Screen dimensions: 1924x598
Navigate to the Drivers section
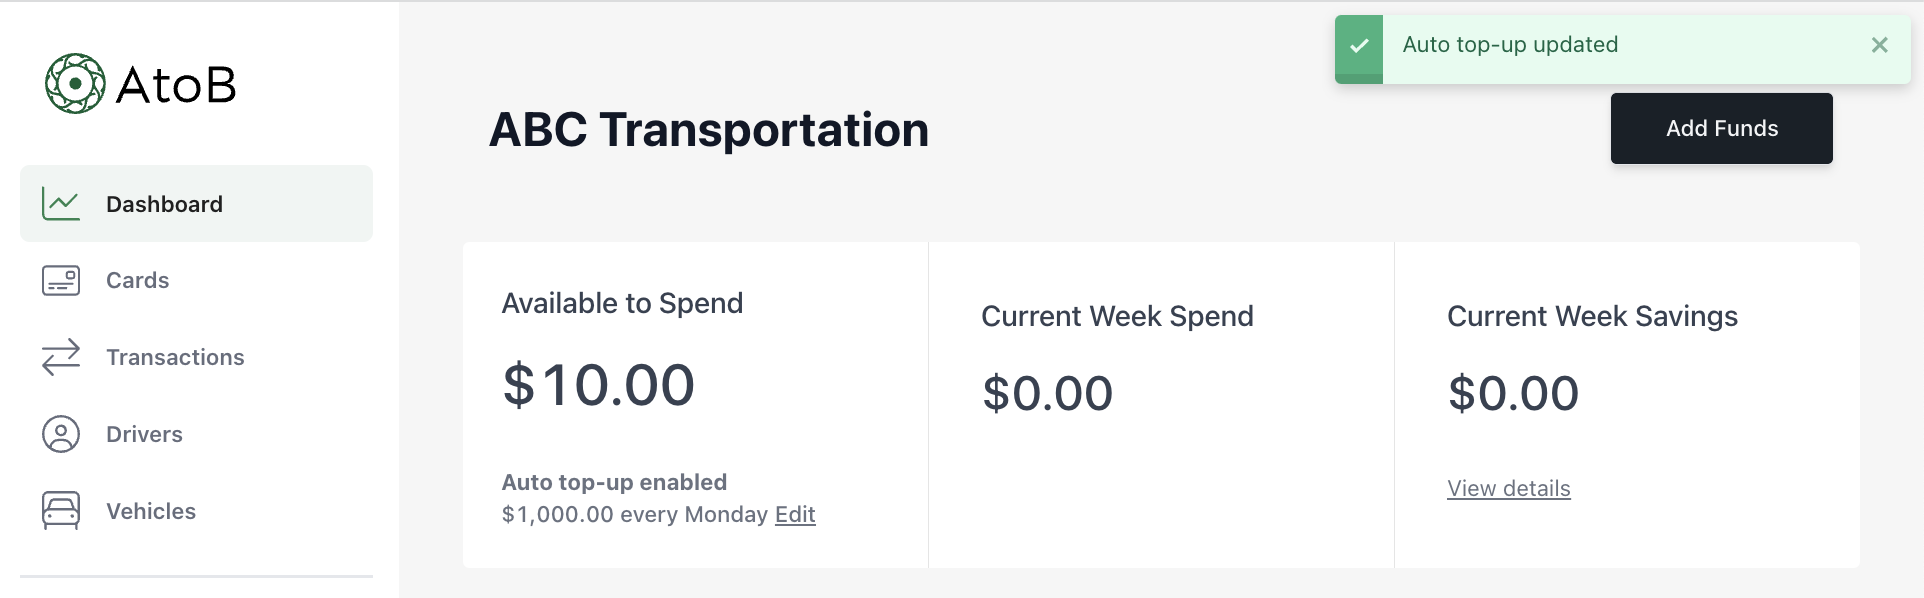click(144, 434)
